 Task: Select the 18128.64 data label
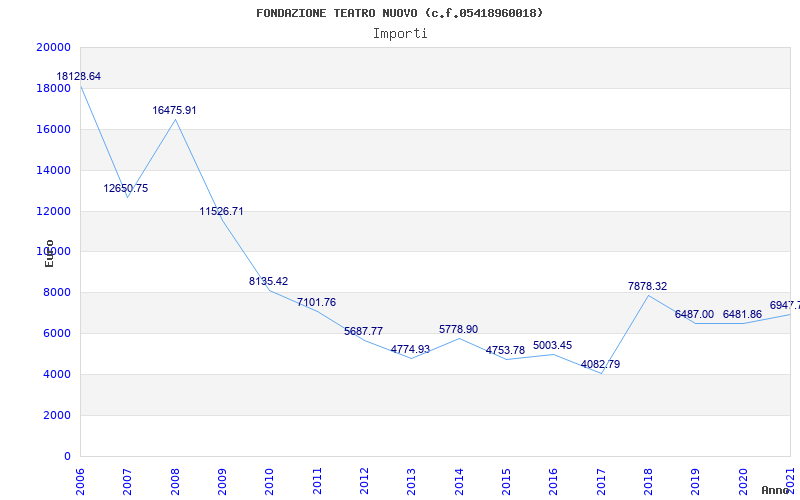click(x=79, y=77)
